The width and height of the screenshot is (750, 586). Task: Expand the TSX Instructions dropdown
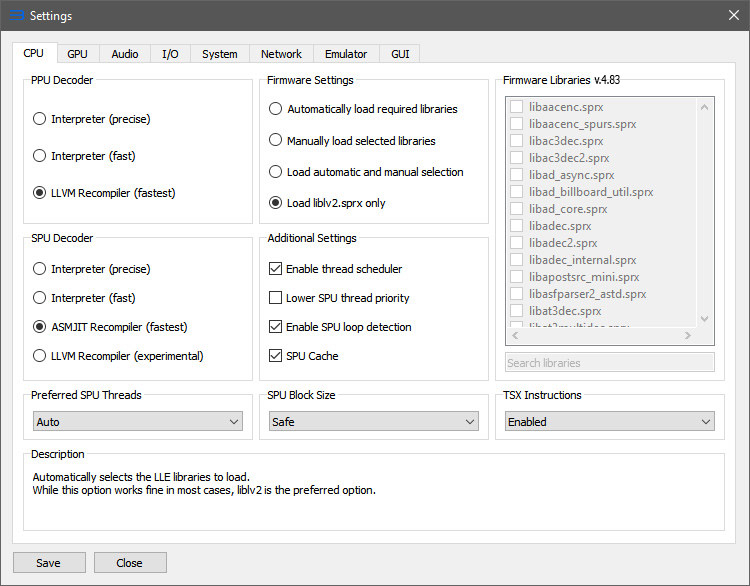(x=609, y=421)
